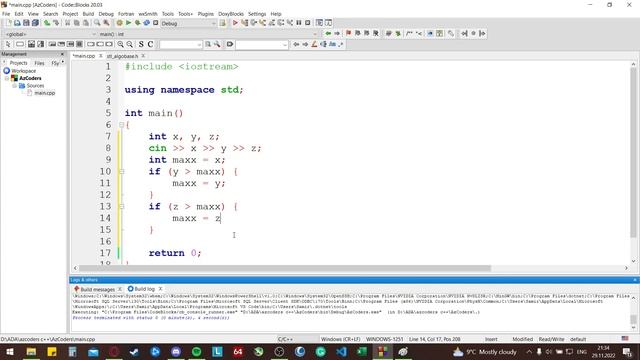640x360 pixels.
Task: Click the Zoom out magnifier icon
Action: click(x=129, y=44)
